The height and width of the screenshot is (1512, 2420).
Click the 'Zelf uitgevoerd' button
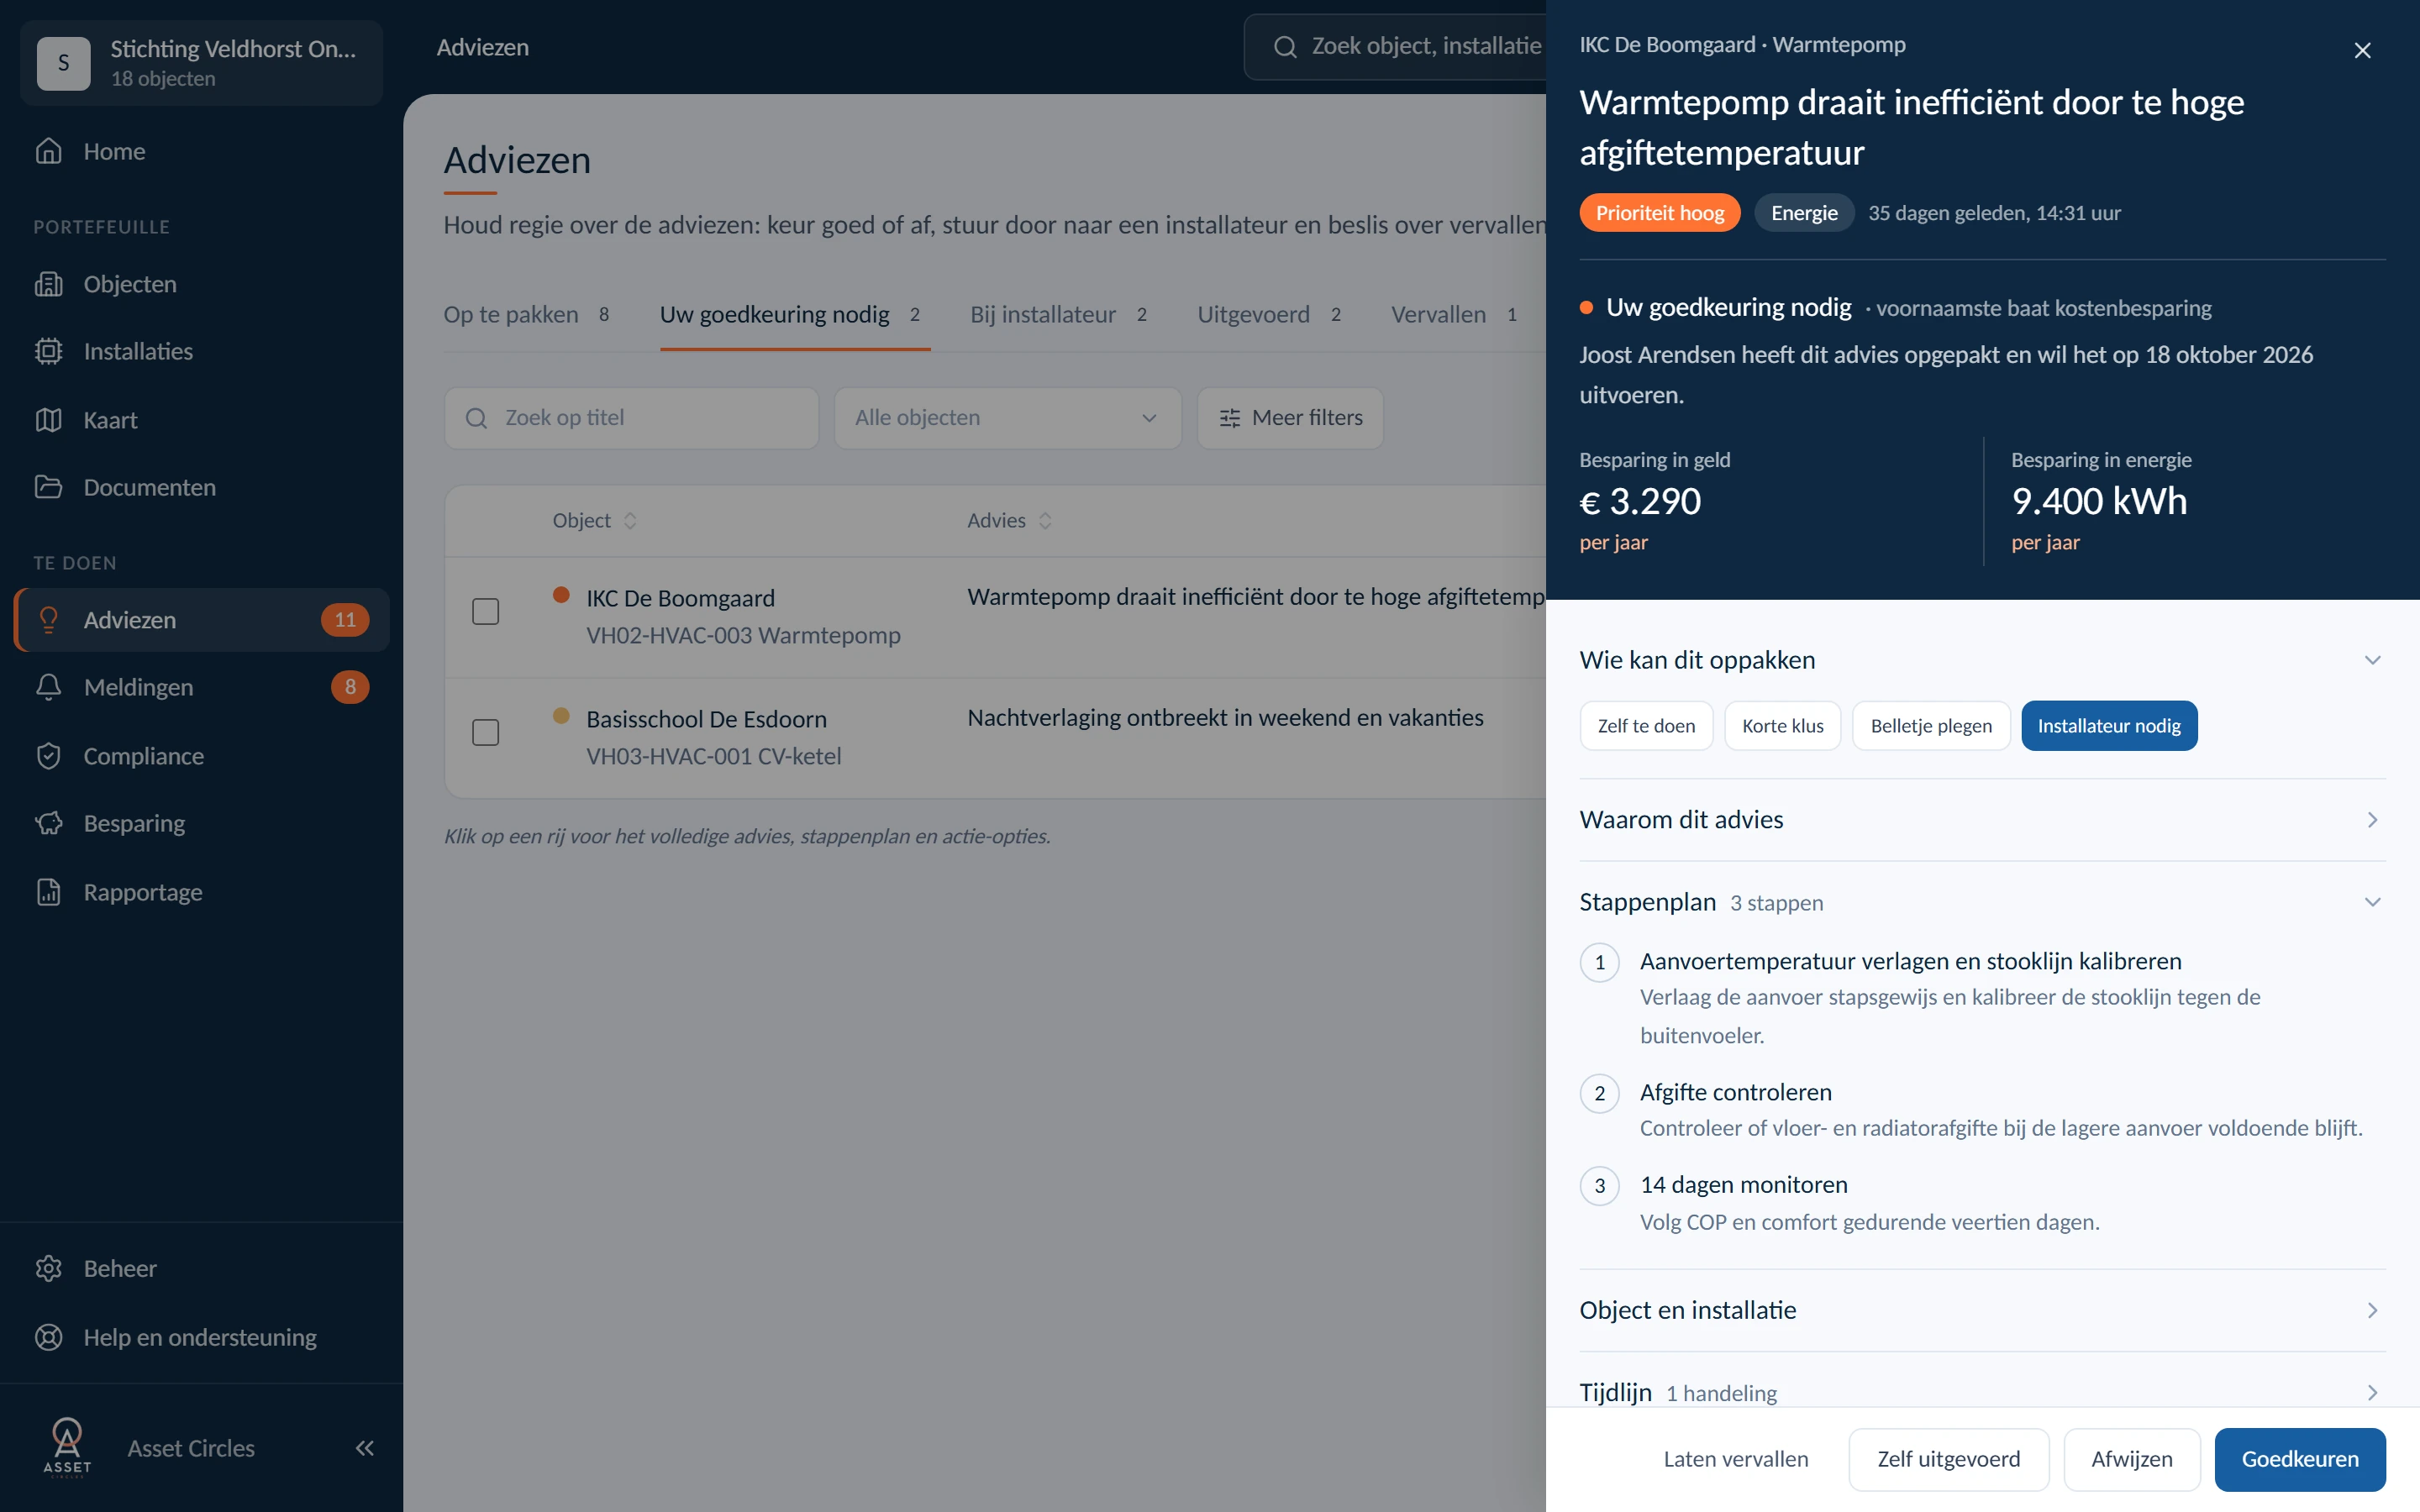coord(1948,1459)
